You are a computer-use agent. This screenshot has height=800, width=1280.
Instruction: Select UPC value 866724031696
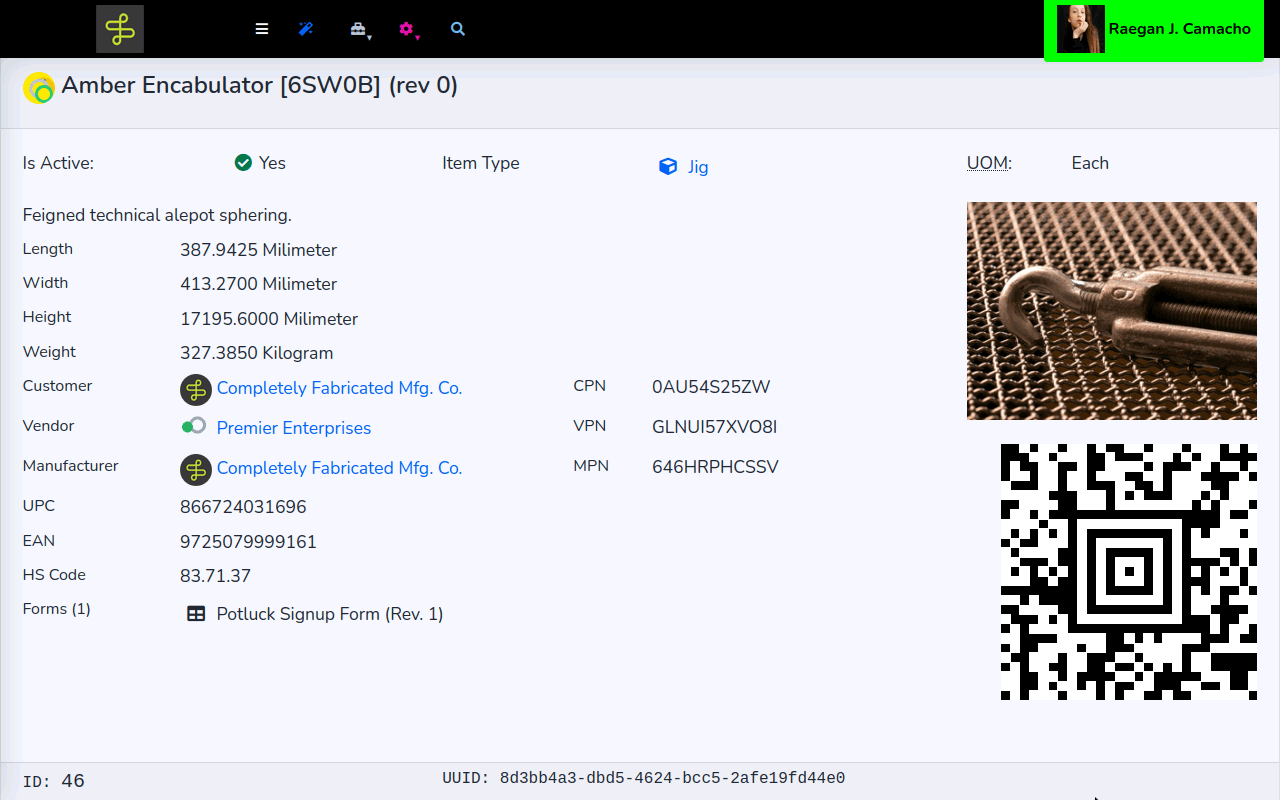point(243,507)
